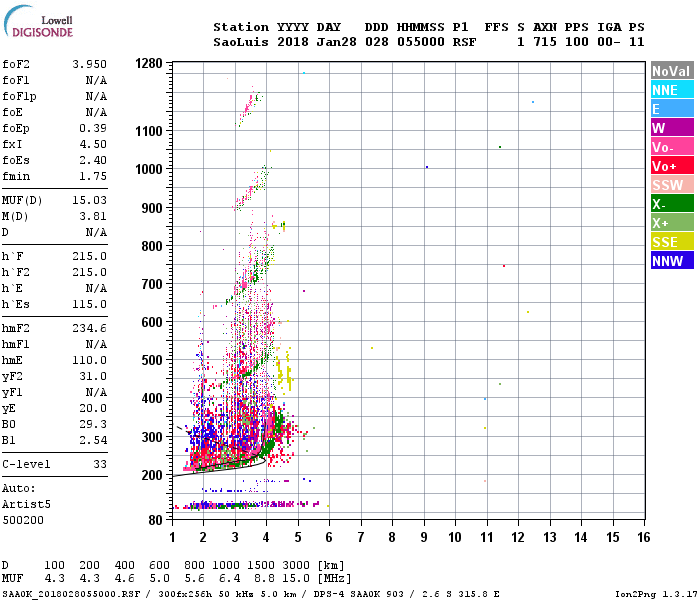Select the Vo- pink legend swatch
This screenshot has width=700, height=600.
pyautogui.click(x=672, y=147)
